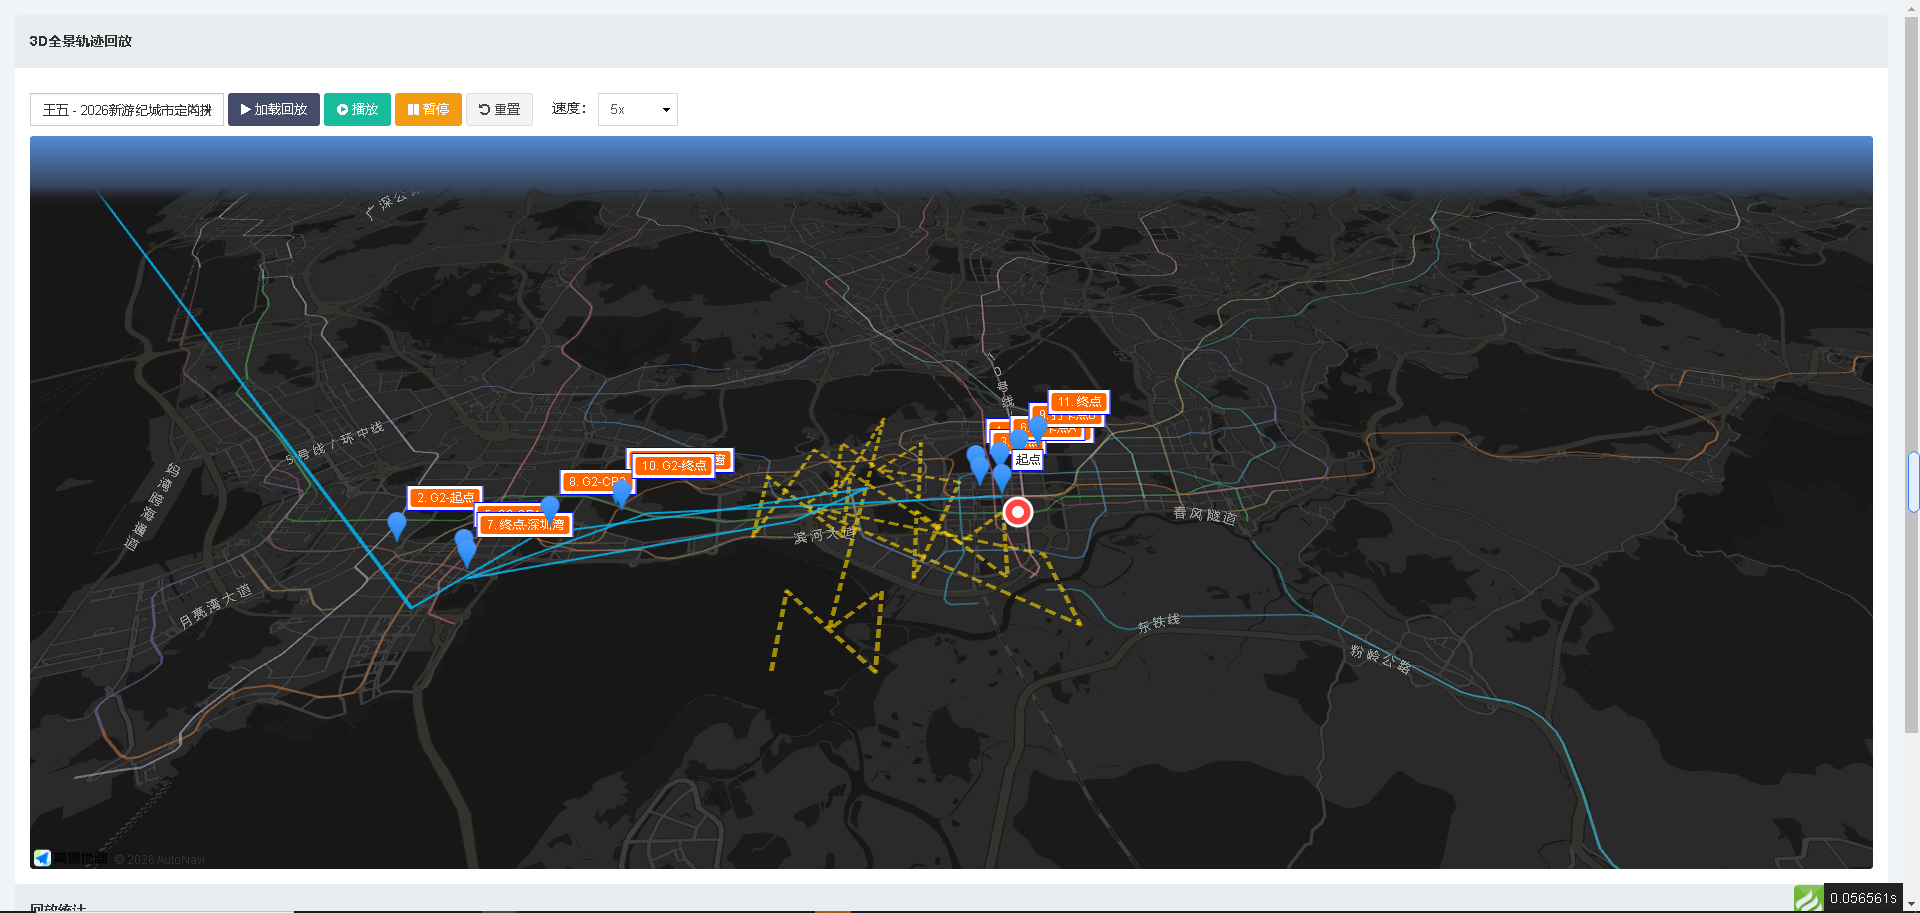The height and width of the screenshot is (913, 1920).
Task: Select the '11. 终点' checkpoint label
Action: (x=1079, y=402)
